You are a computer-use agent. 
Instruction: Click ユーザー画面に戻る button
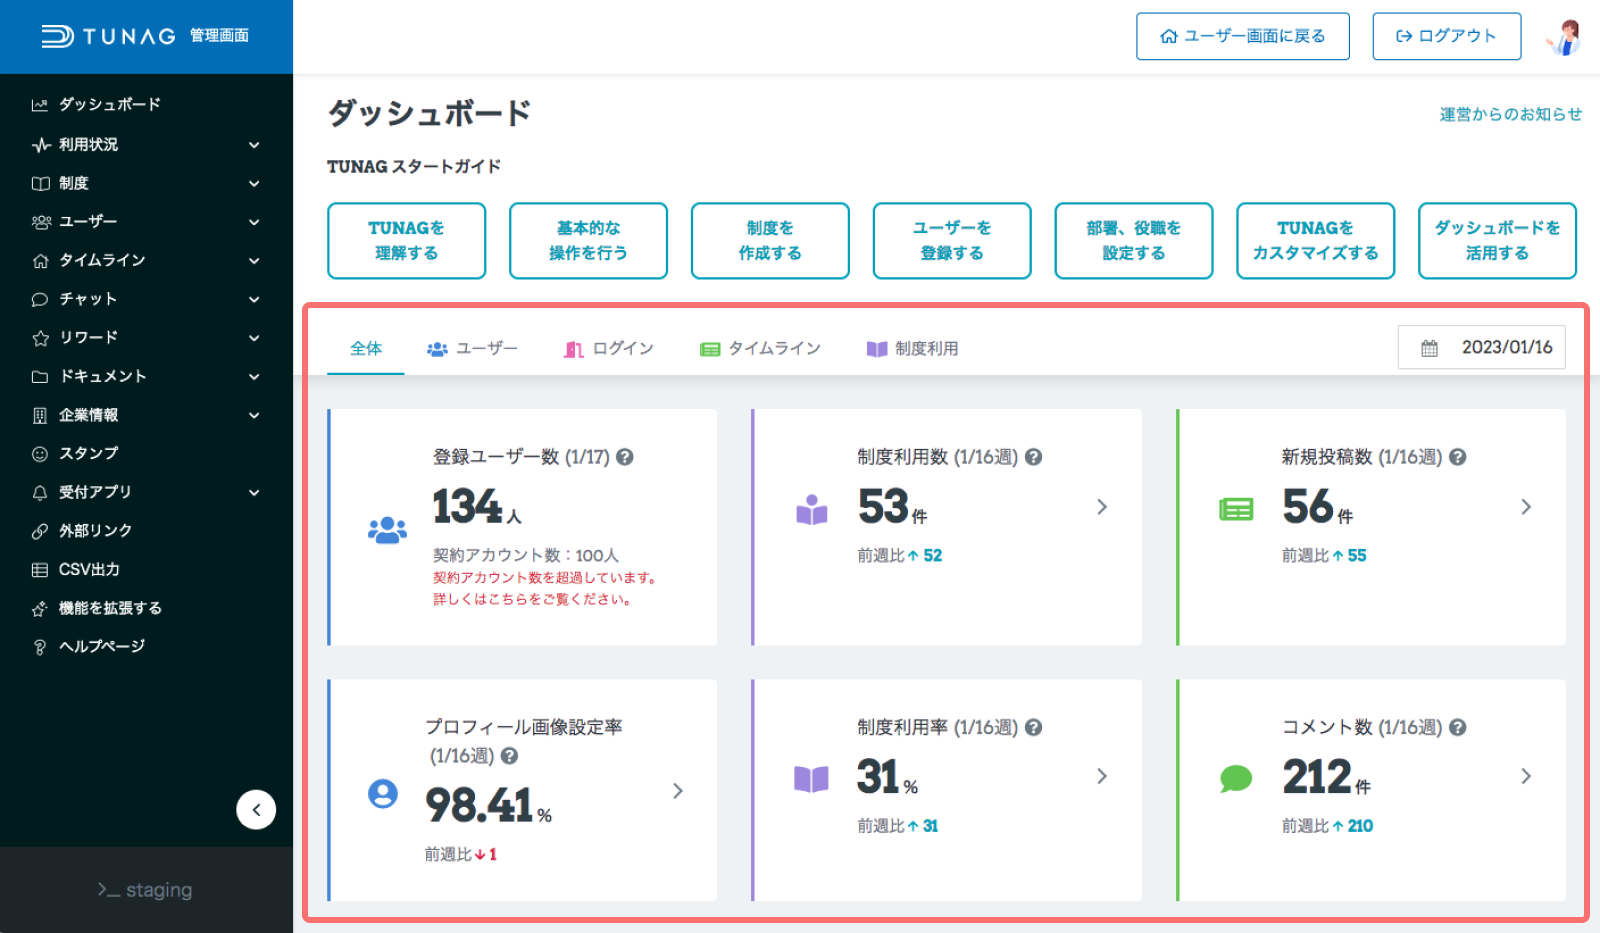click(x=1243, y=36)
